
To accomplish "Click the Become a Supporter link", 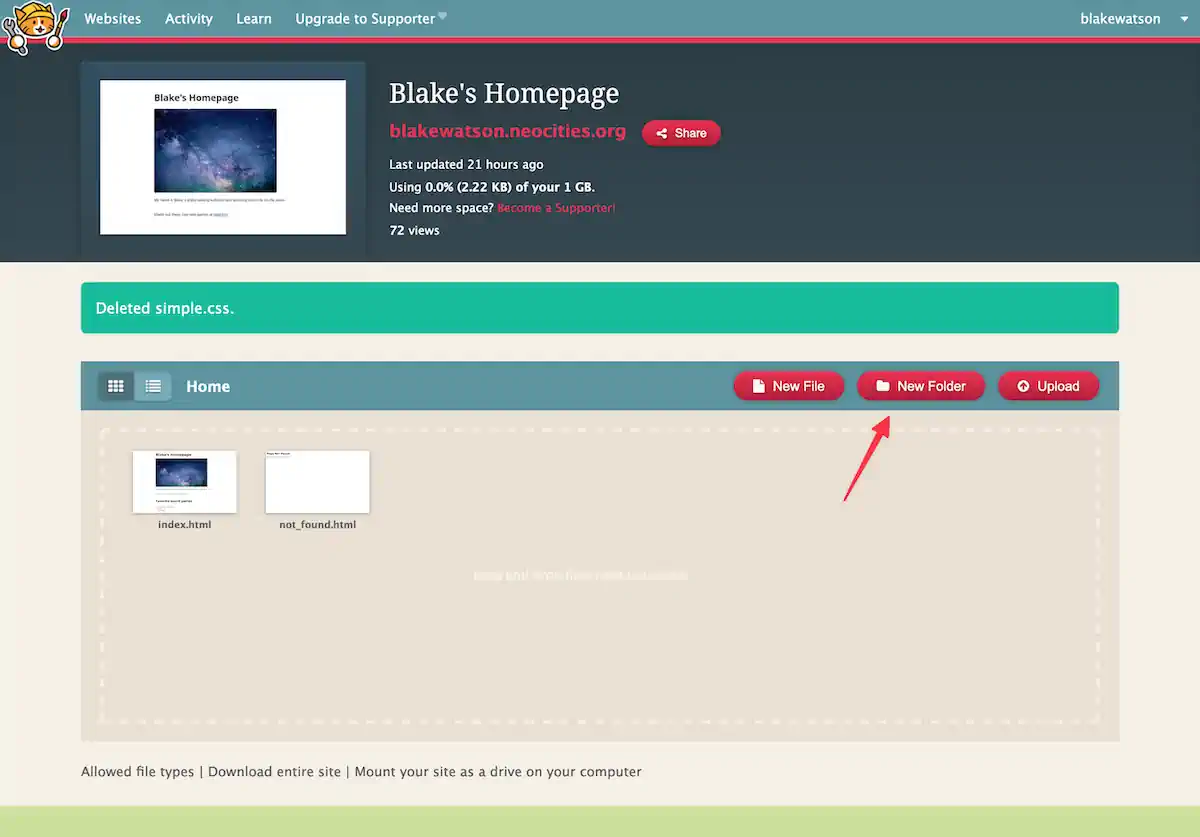I will 556,207.
